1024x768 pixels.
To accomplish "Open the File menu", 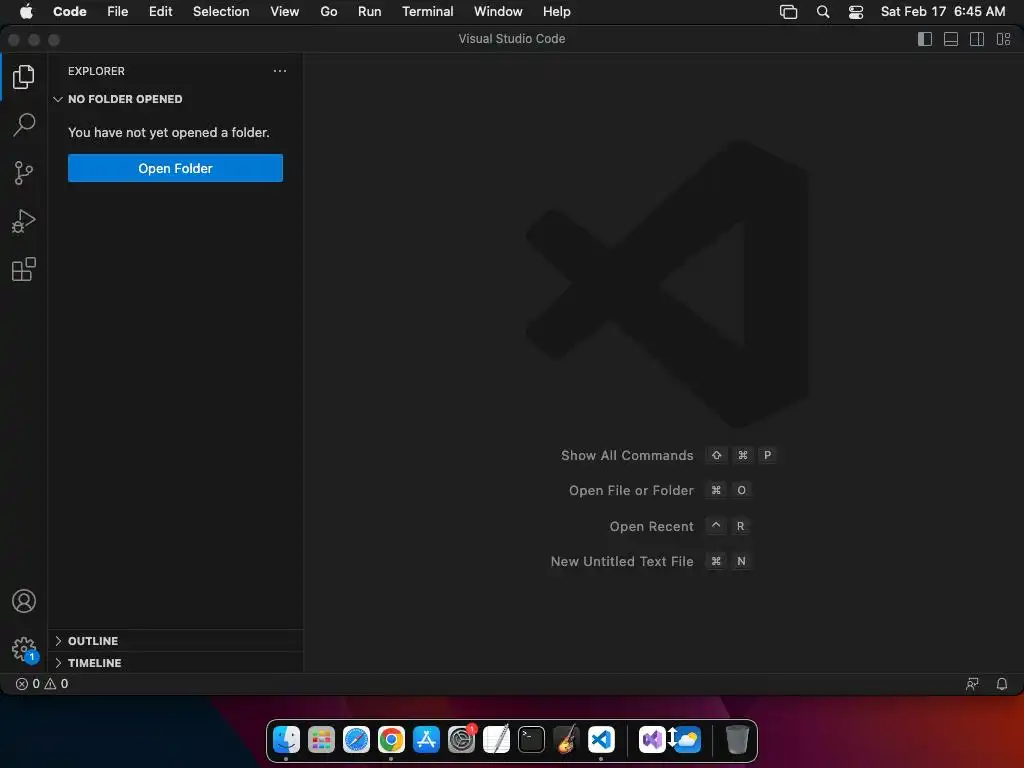I will (x=118, y=12).
